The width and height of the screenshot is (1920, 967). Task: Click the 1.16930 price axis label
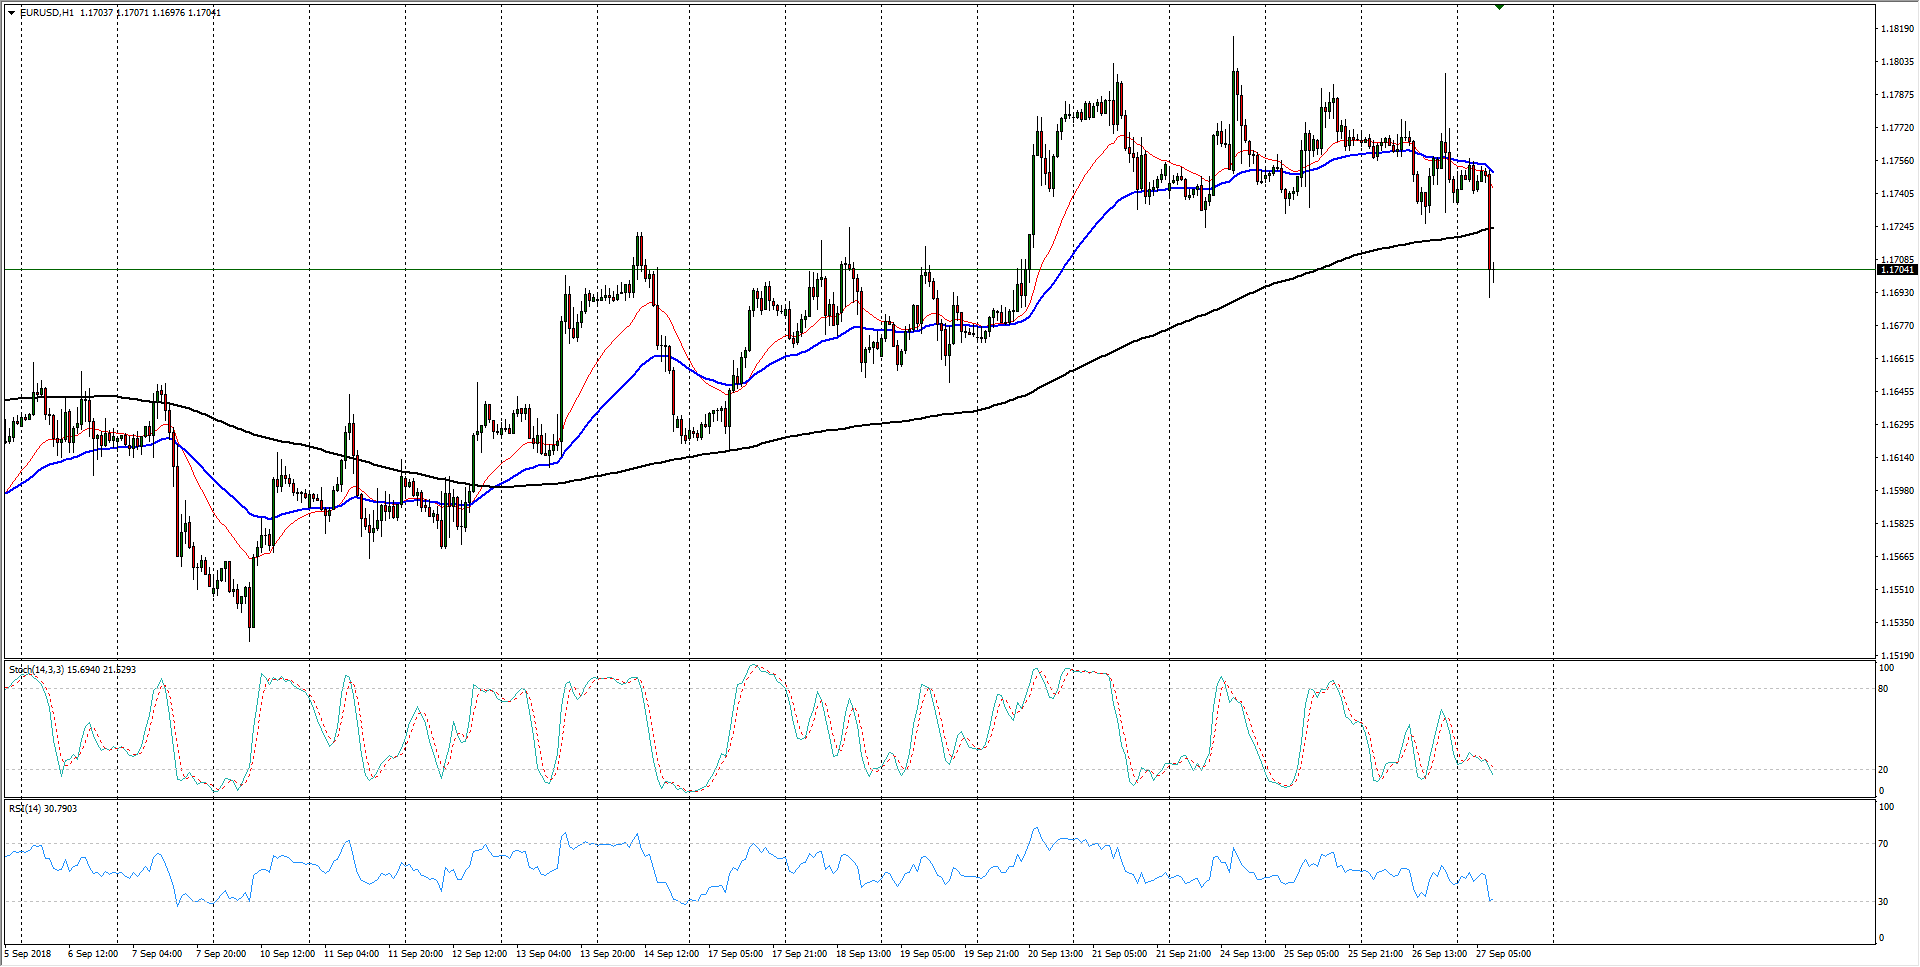click(x=1897, y=293)
